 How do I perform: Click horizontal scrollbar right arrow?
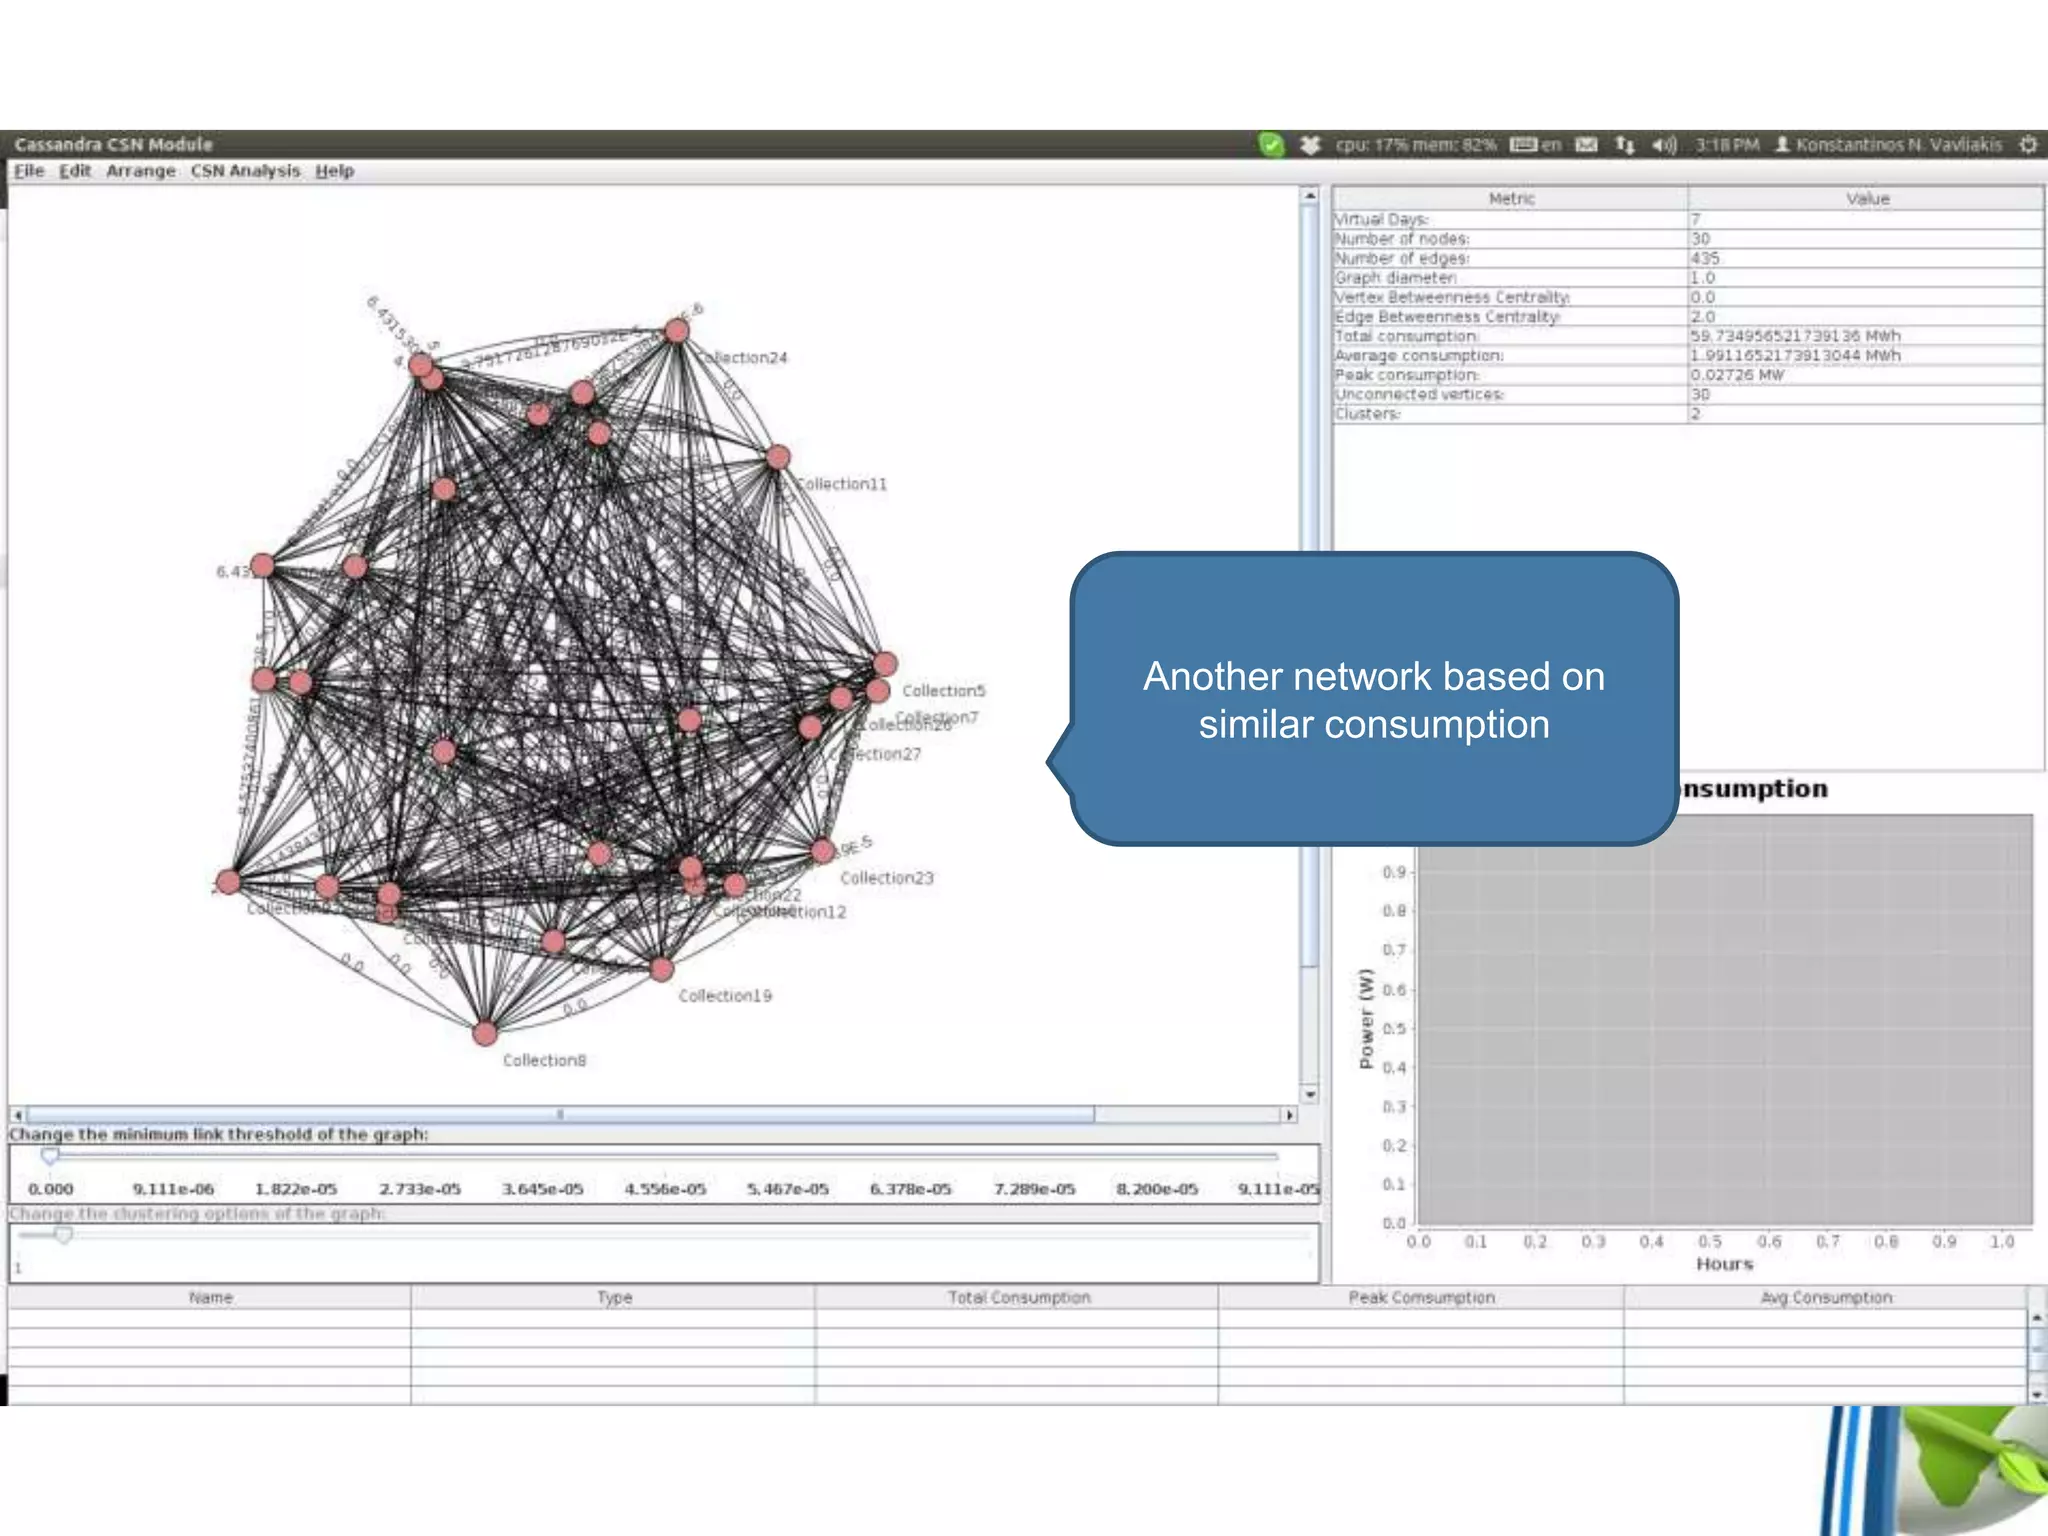1289,1114
